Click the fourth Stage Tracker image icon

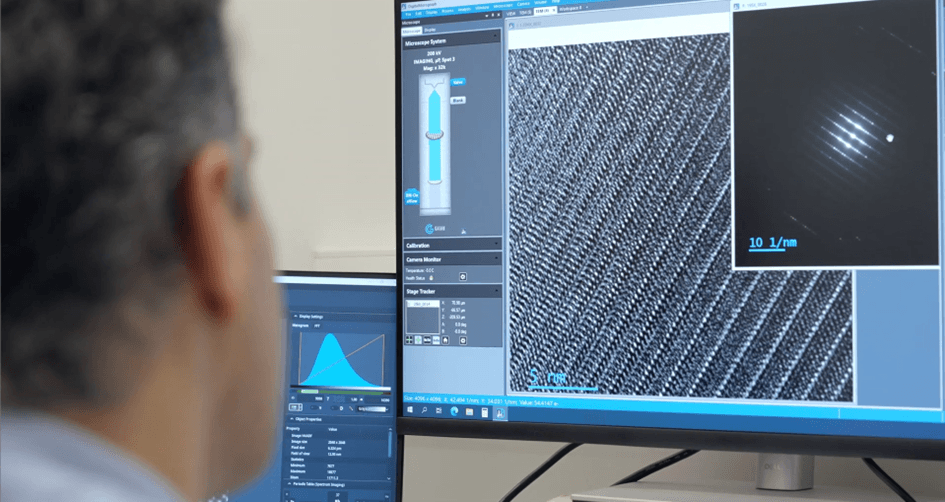(x=436, y=340)
